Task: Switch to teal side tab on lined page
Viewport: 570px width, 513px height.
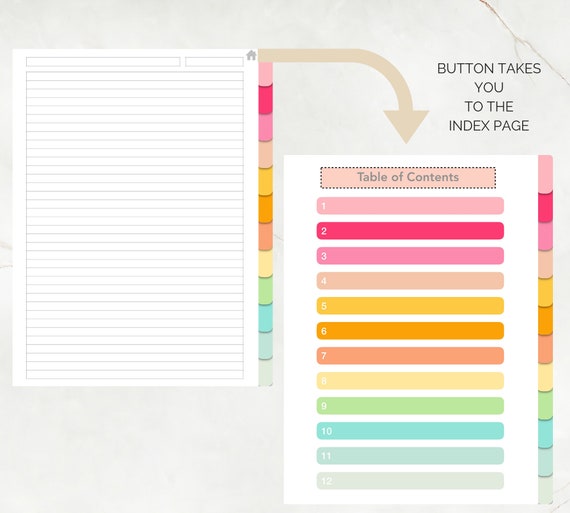Action: click(265, 318)
